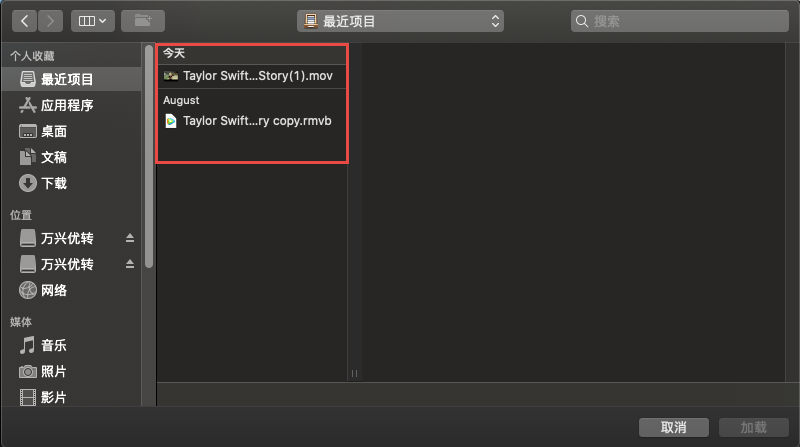800x447 pixels.
Task: Create a new folder from the toolbar
Action: [143, 21]
